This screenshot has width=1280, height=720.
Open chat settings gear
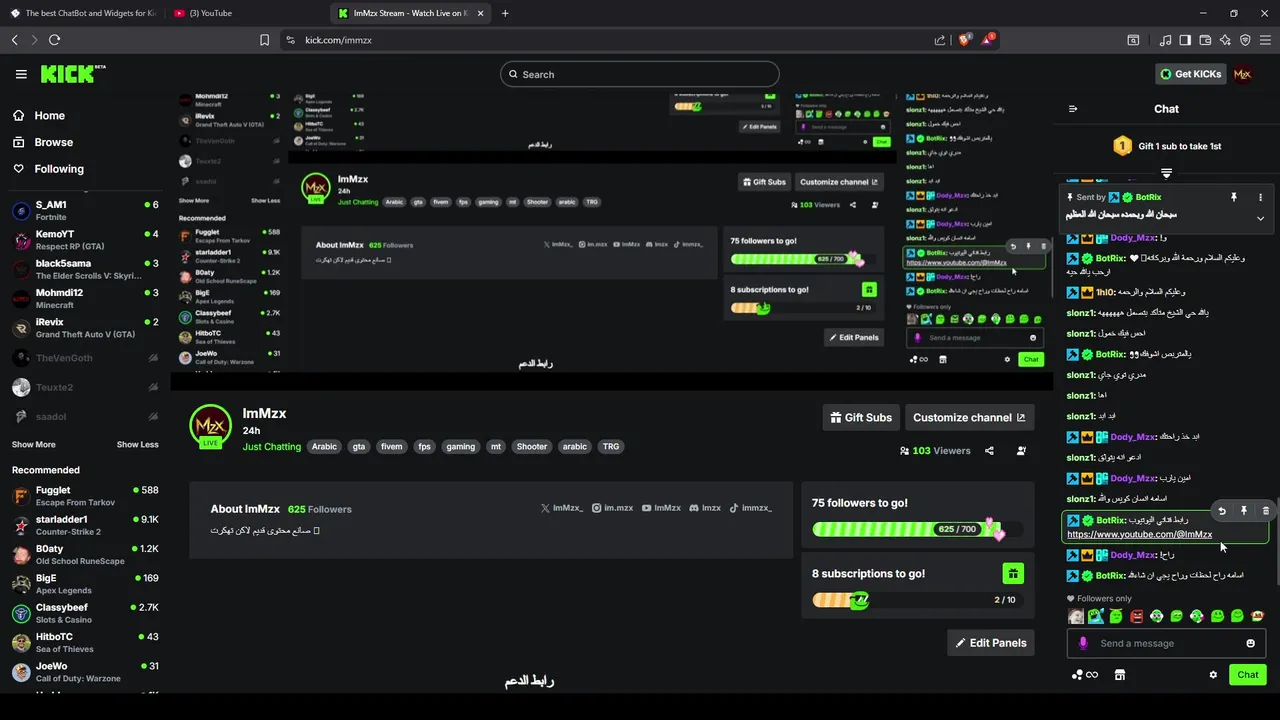coord(1213,675)
